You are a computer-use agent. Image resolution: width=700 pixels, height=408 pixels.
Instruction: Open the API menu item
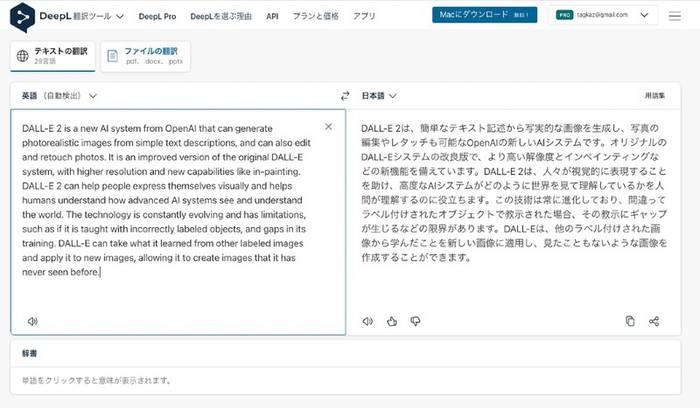click(x=272, y=17)
